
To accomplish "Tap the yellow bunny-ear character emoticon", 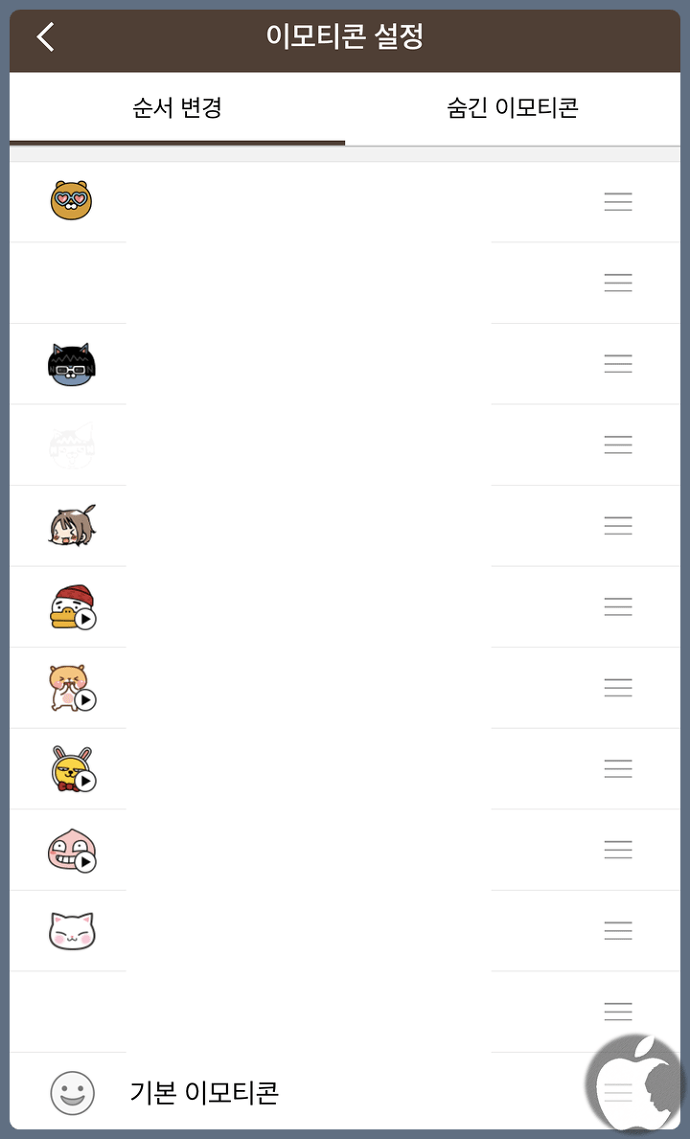I will [x=73, y=769].
